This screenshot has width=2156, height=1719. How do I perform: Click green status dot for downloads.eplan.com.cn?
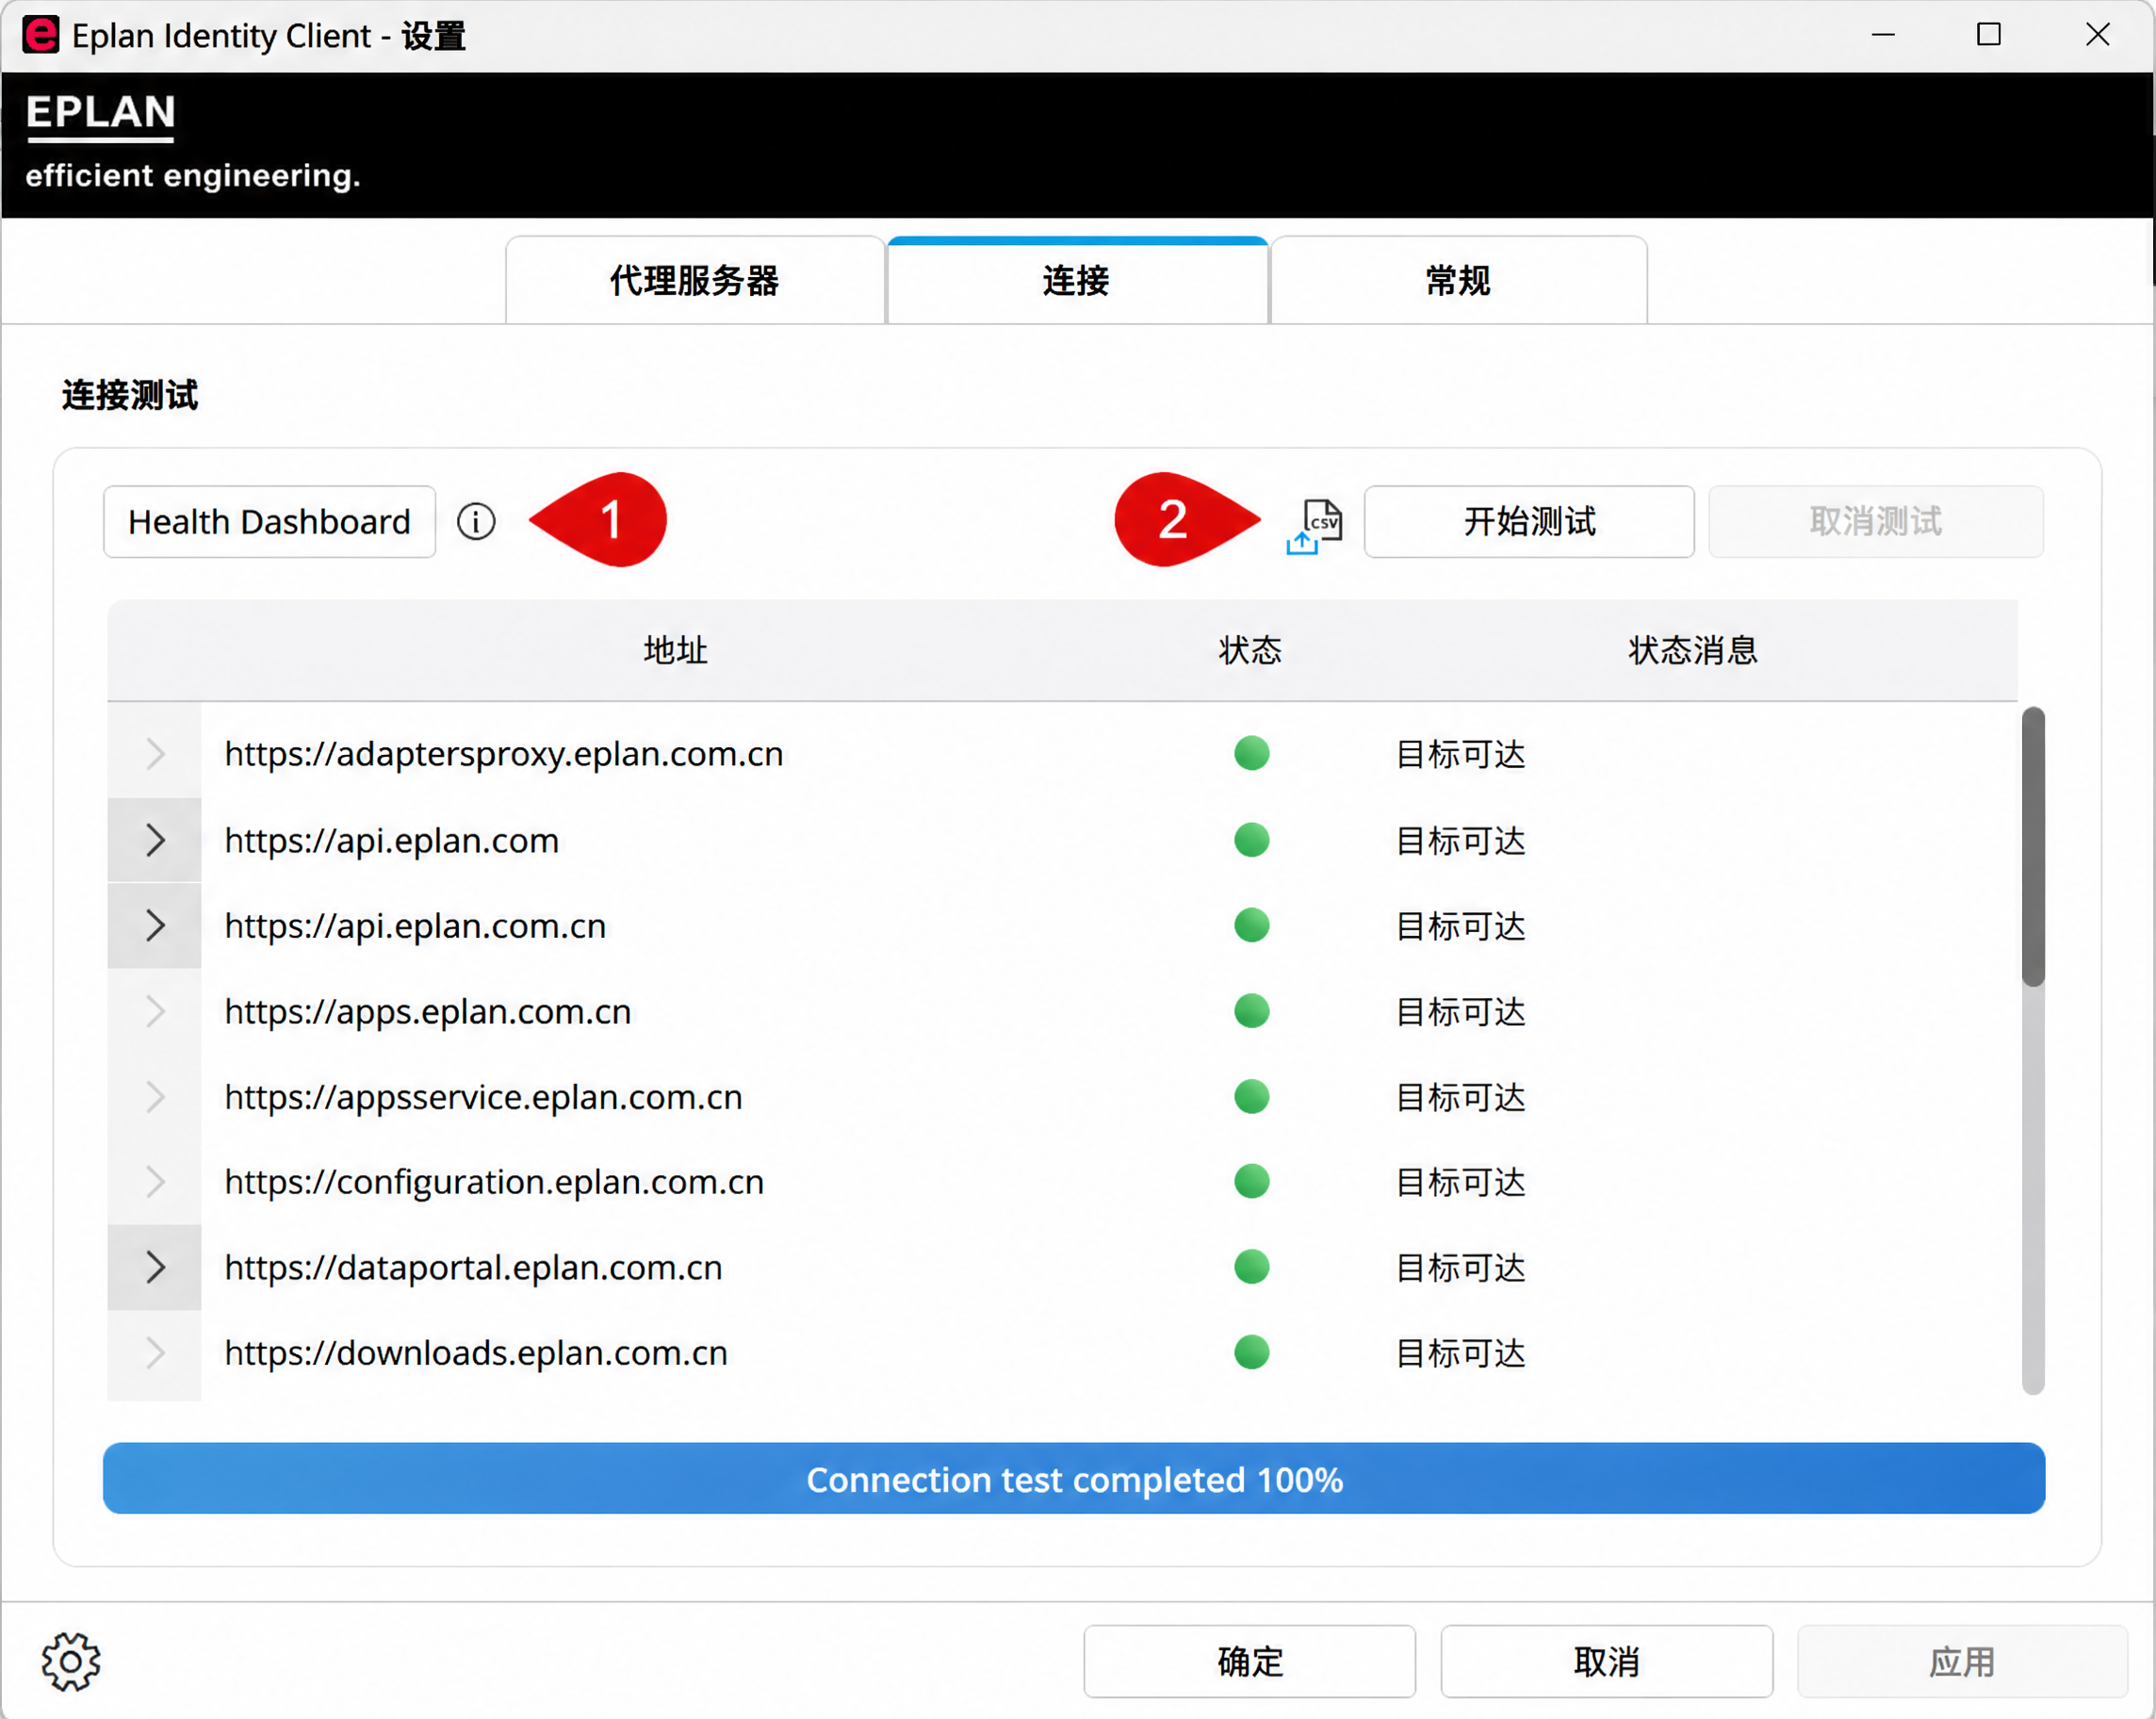pos(1251,1353)
